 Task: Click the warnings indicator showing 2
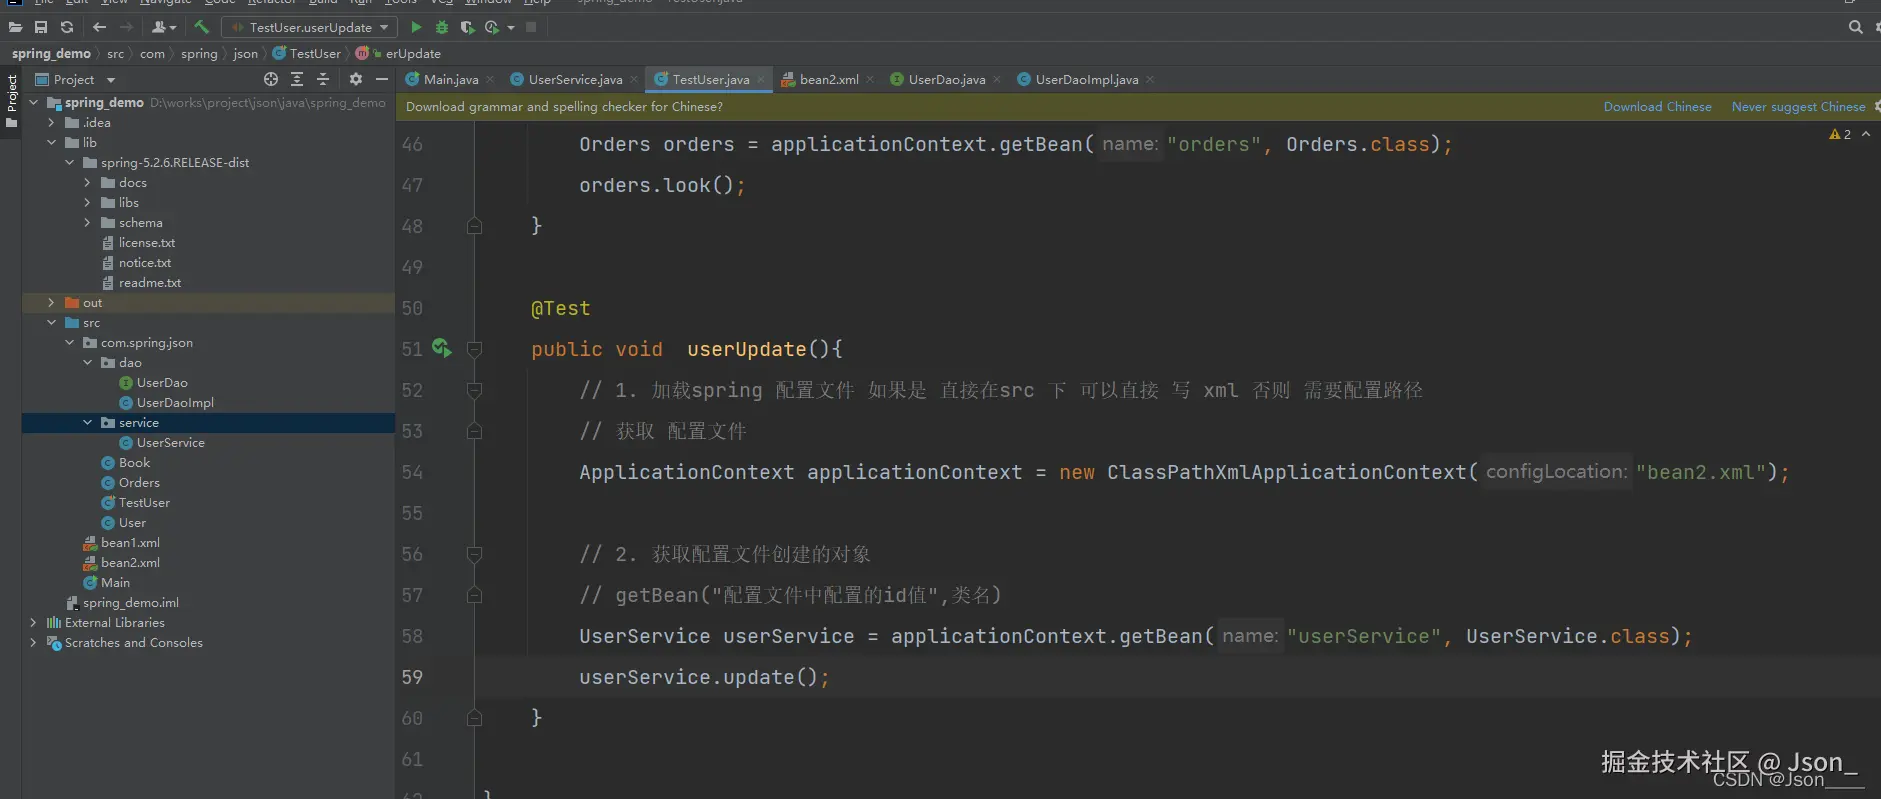(x=1840, y=134)
